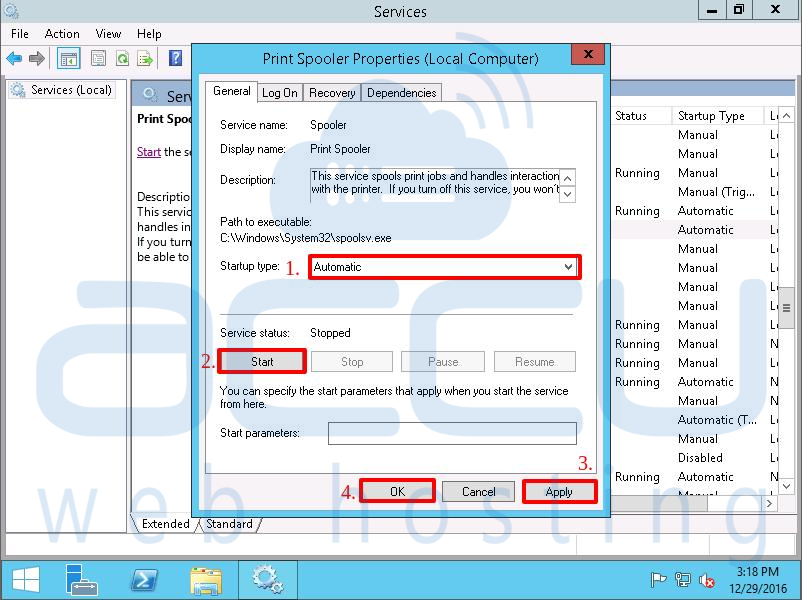Open the Startup type dropdown

(x=444, y=267)
